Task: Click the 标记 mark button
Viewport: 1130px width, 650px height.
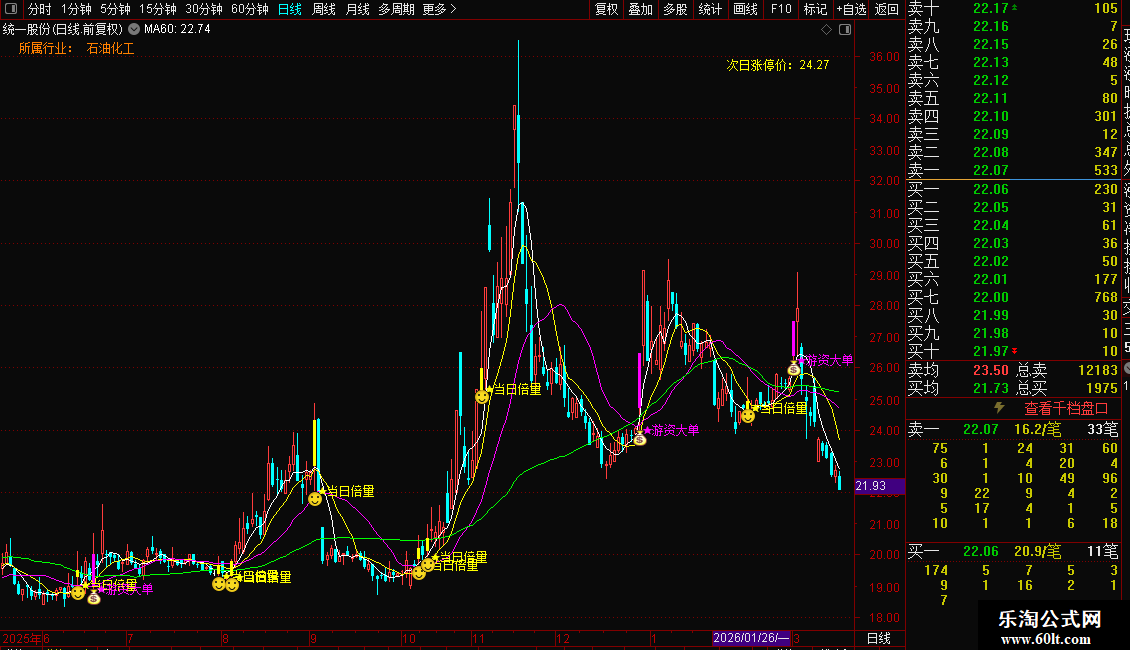Action: pos(815,9)
